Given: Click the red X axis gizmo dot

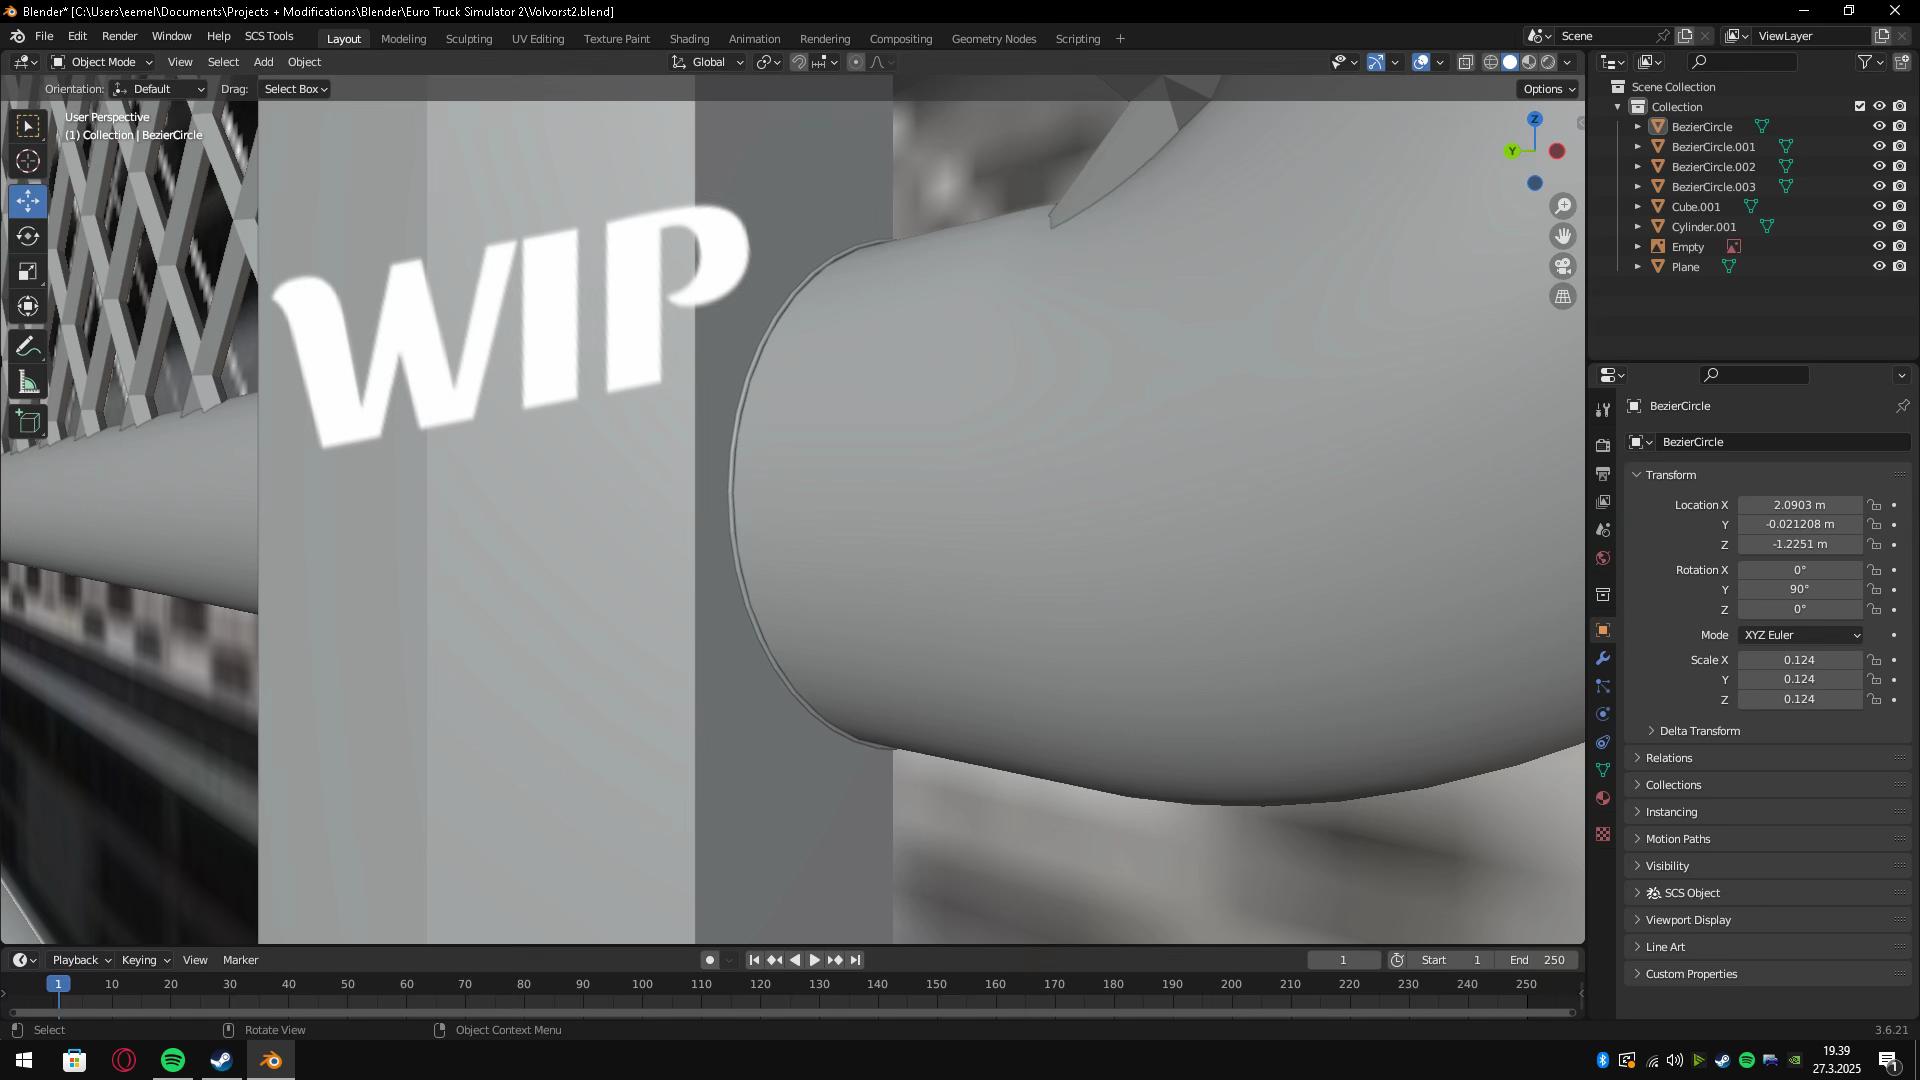Looking at the screenshot, I should (x=1557, y=151).
